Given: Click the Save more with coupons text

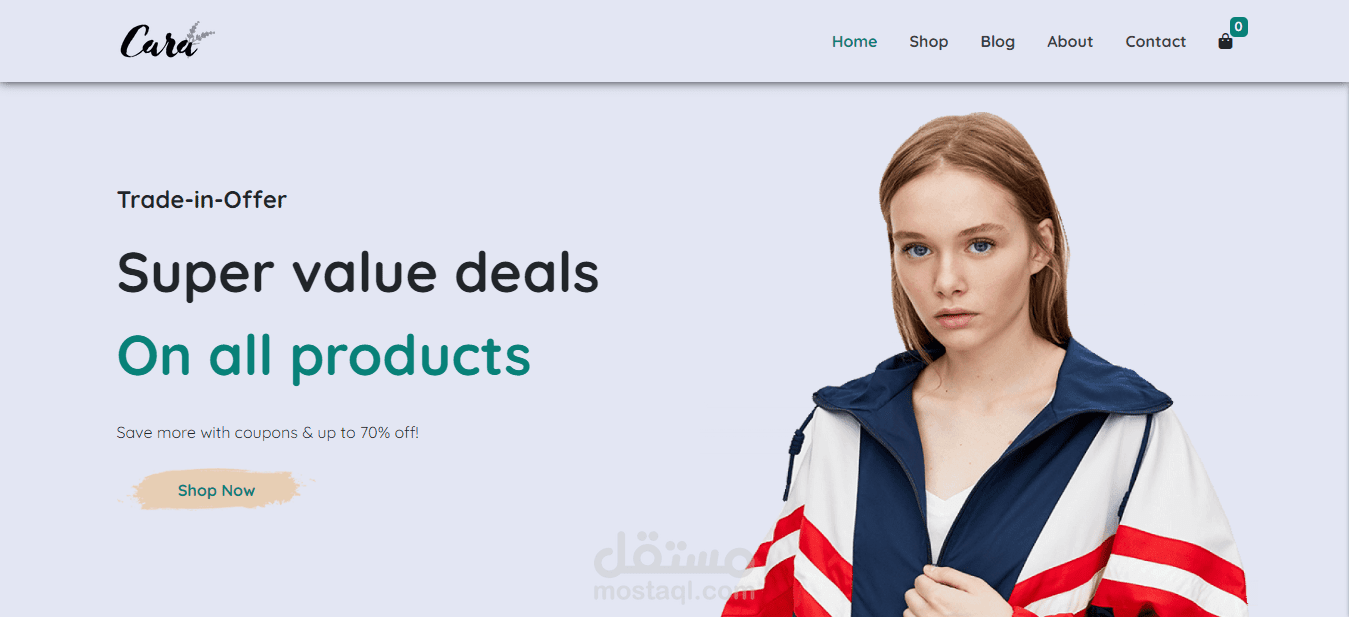Looking at the screenshot, I should pos(267,433).
